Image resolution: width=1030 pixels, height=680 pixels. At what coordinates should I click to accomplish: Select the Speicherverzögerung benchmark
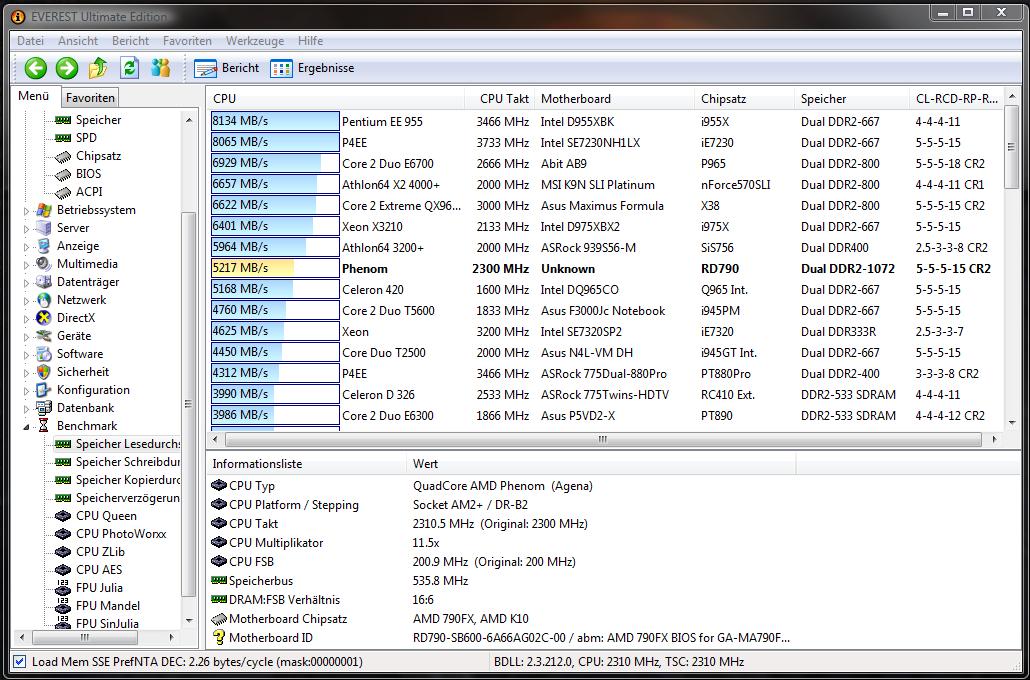127,498
